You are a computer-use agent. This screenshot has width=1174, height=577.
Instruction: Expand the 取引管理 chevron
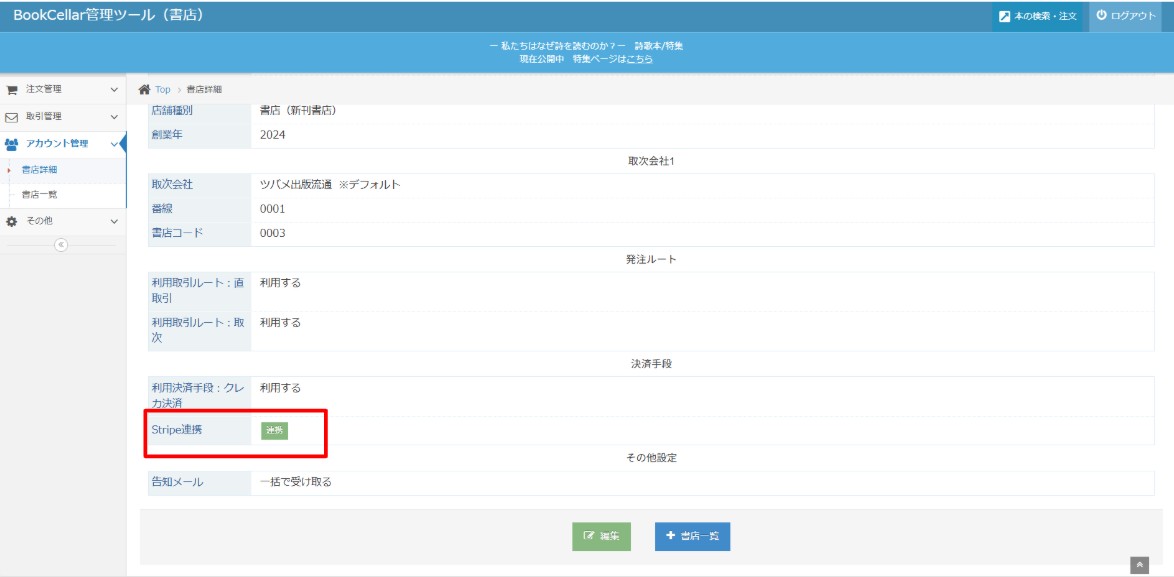(114, 117)
